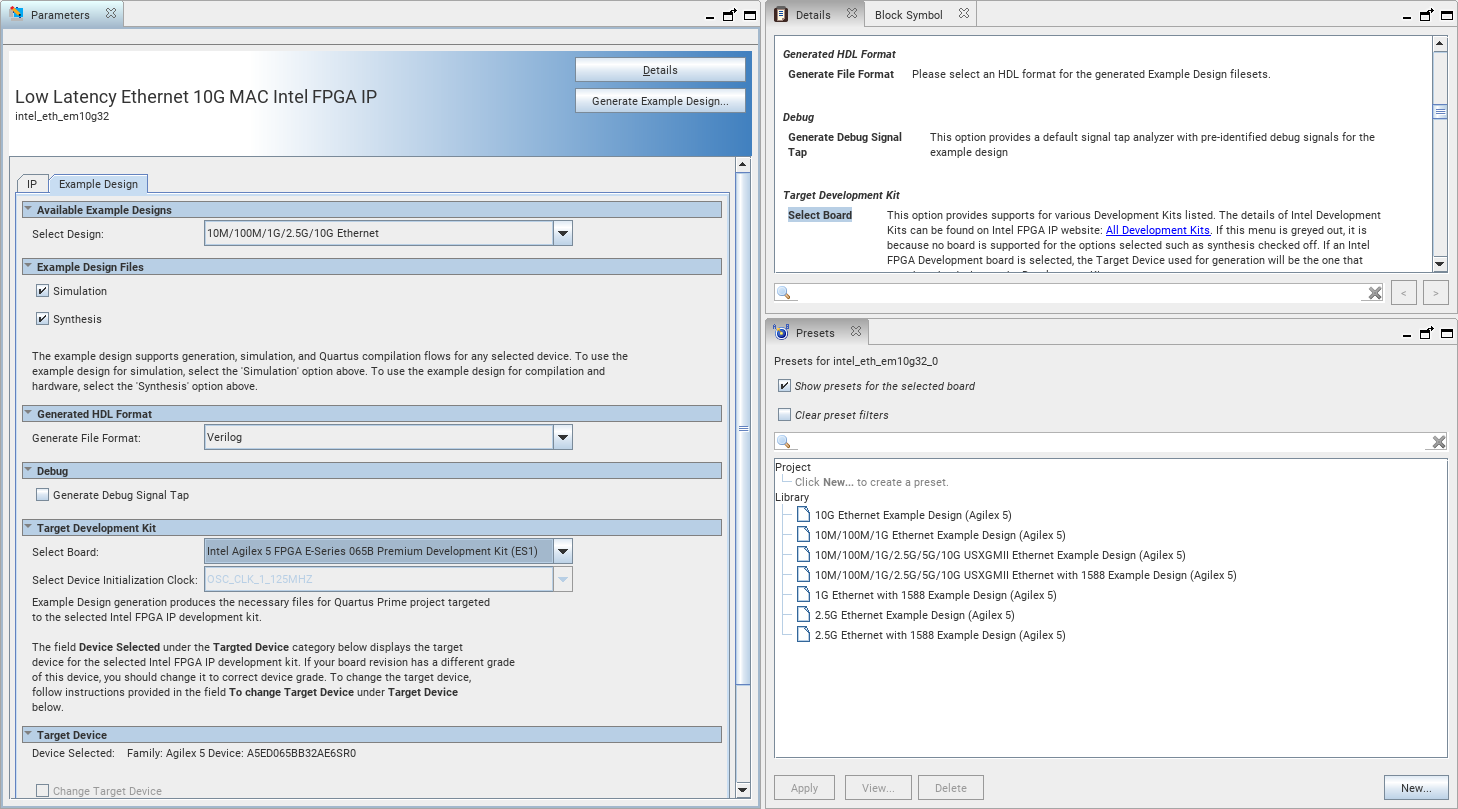The image size is (1458, 809).
Task: Click the file icon of 2.5G Ethernet Example Design preset
Action: pyautogui.click(x=804, y=615)
